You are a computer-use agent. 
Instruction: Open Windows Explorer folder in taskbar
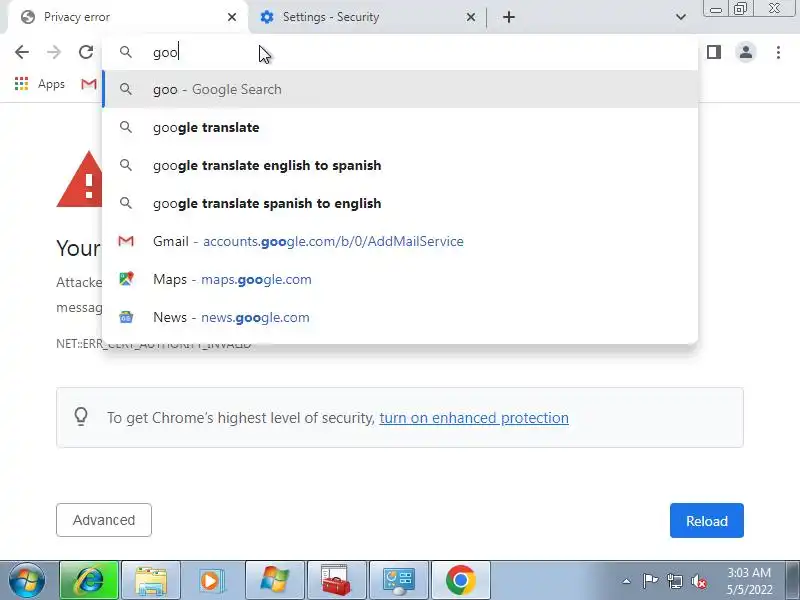[x=151, y=580]
